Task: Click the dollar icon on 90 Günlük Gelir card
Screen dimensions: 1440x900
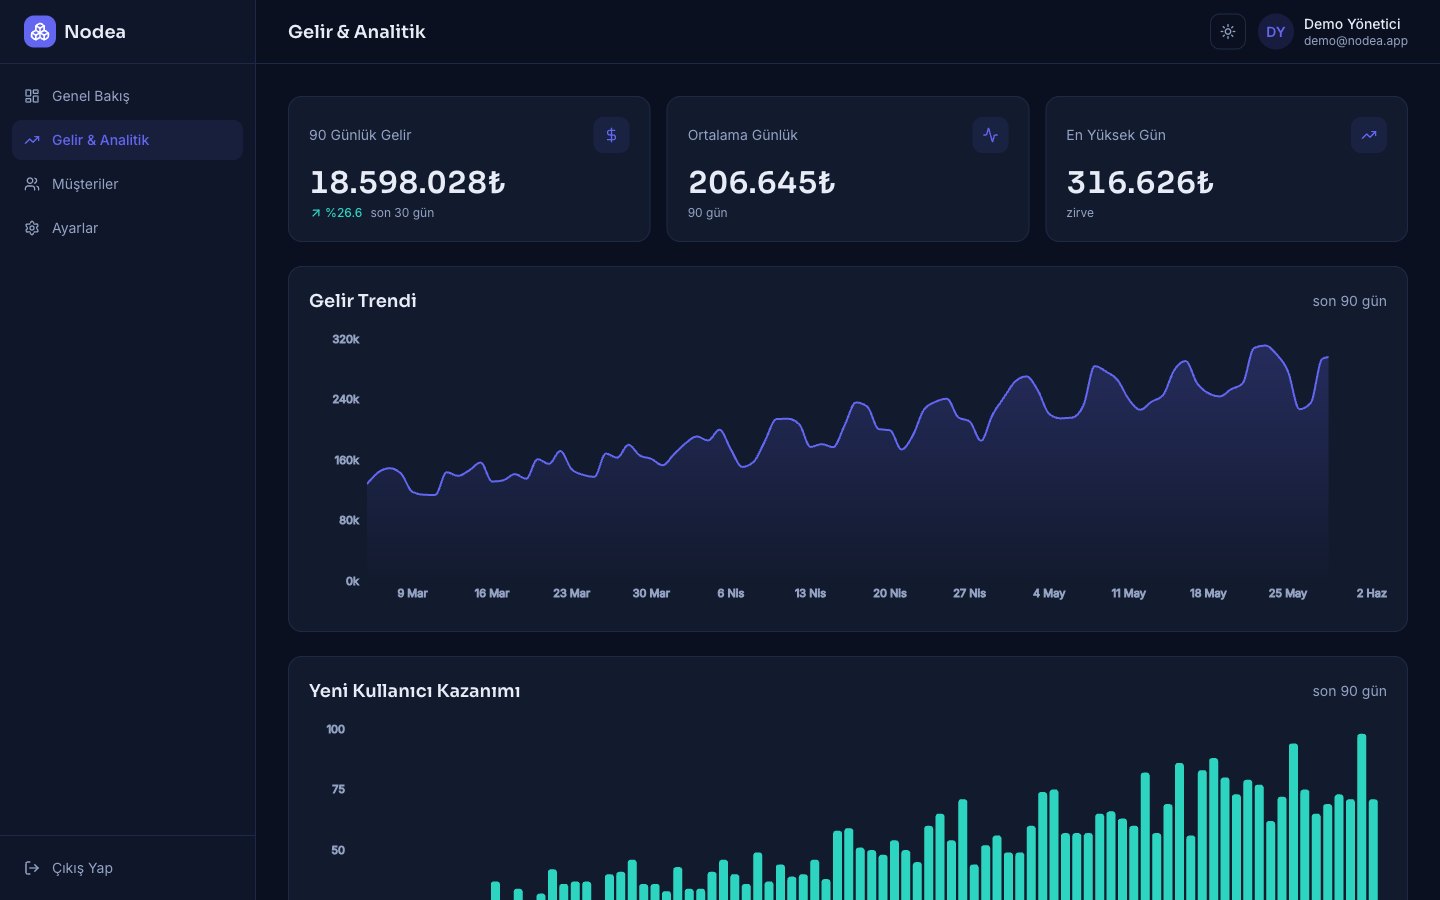Action: (611, 135)
